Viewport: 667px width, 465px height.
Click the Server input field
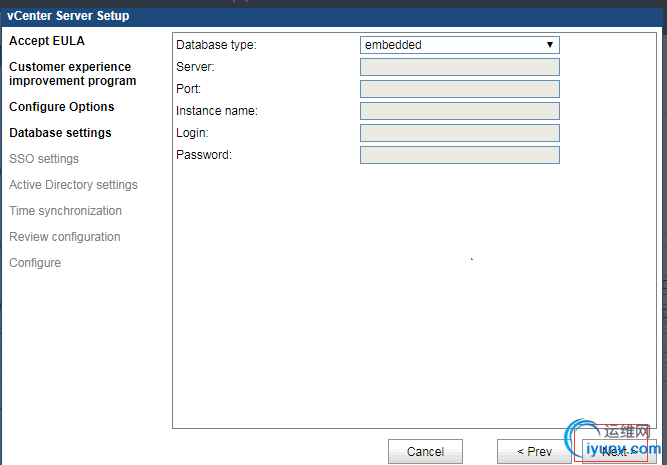[459, 67]
